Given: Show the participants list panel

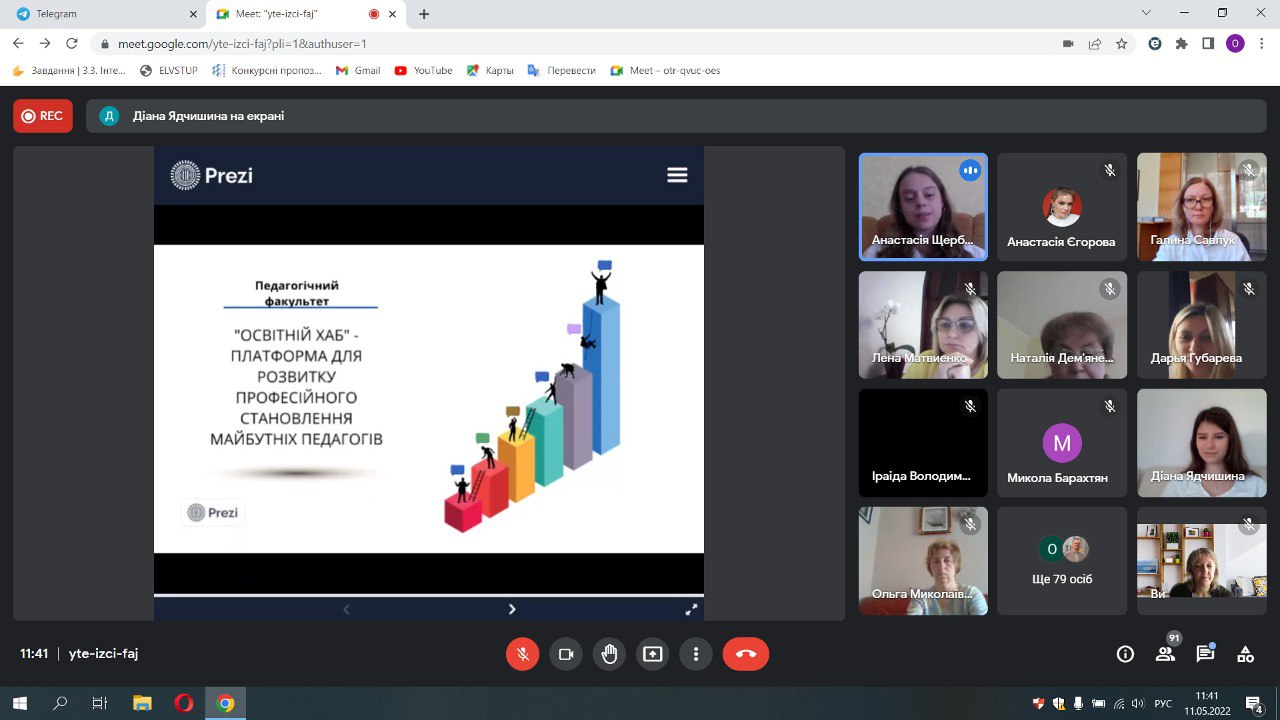Looking at the screenshot, I should click(x=1165, y=654).
